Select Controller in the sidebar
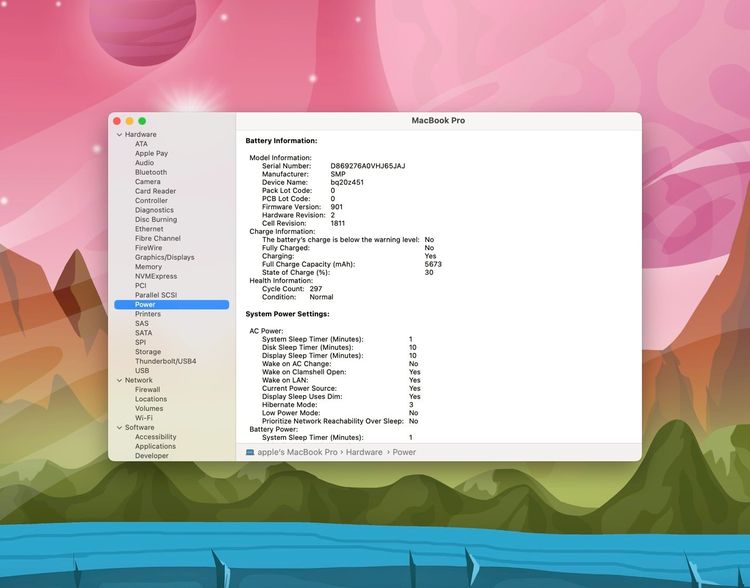Viewport: 750px width, 588px height. pos(151,200)
